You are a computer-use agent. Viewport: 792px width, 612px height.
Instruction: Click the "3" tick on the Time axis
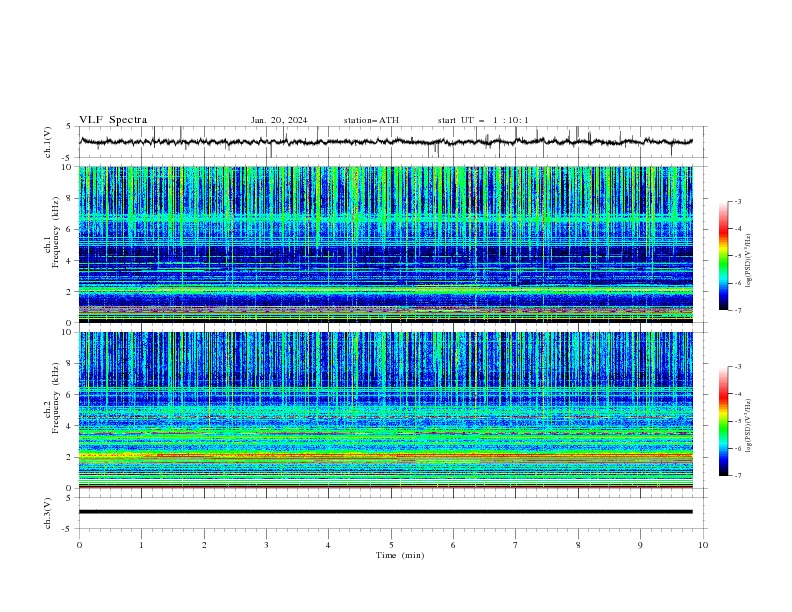266,545
